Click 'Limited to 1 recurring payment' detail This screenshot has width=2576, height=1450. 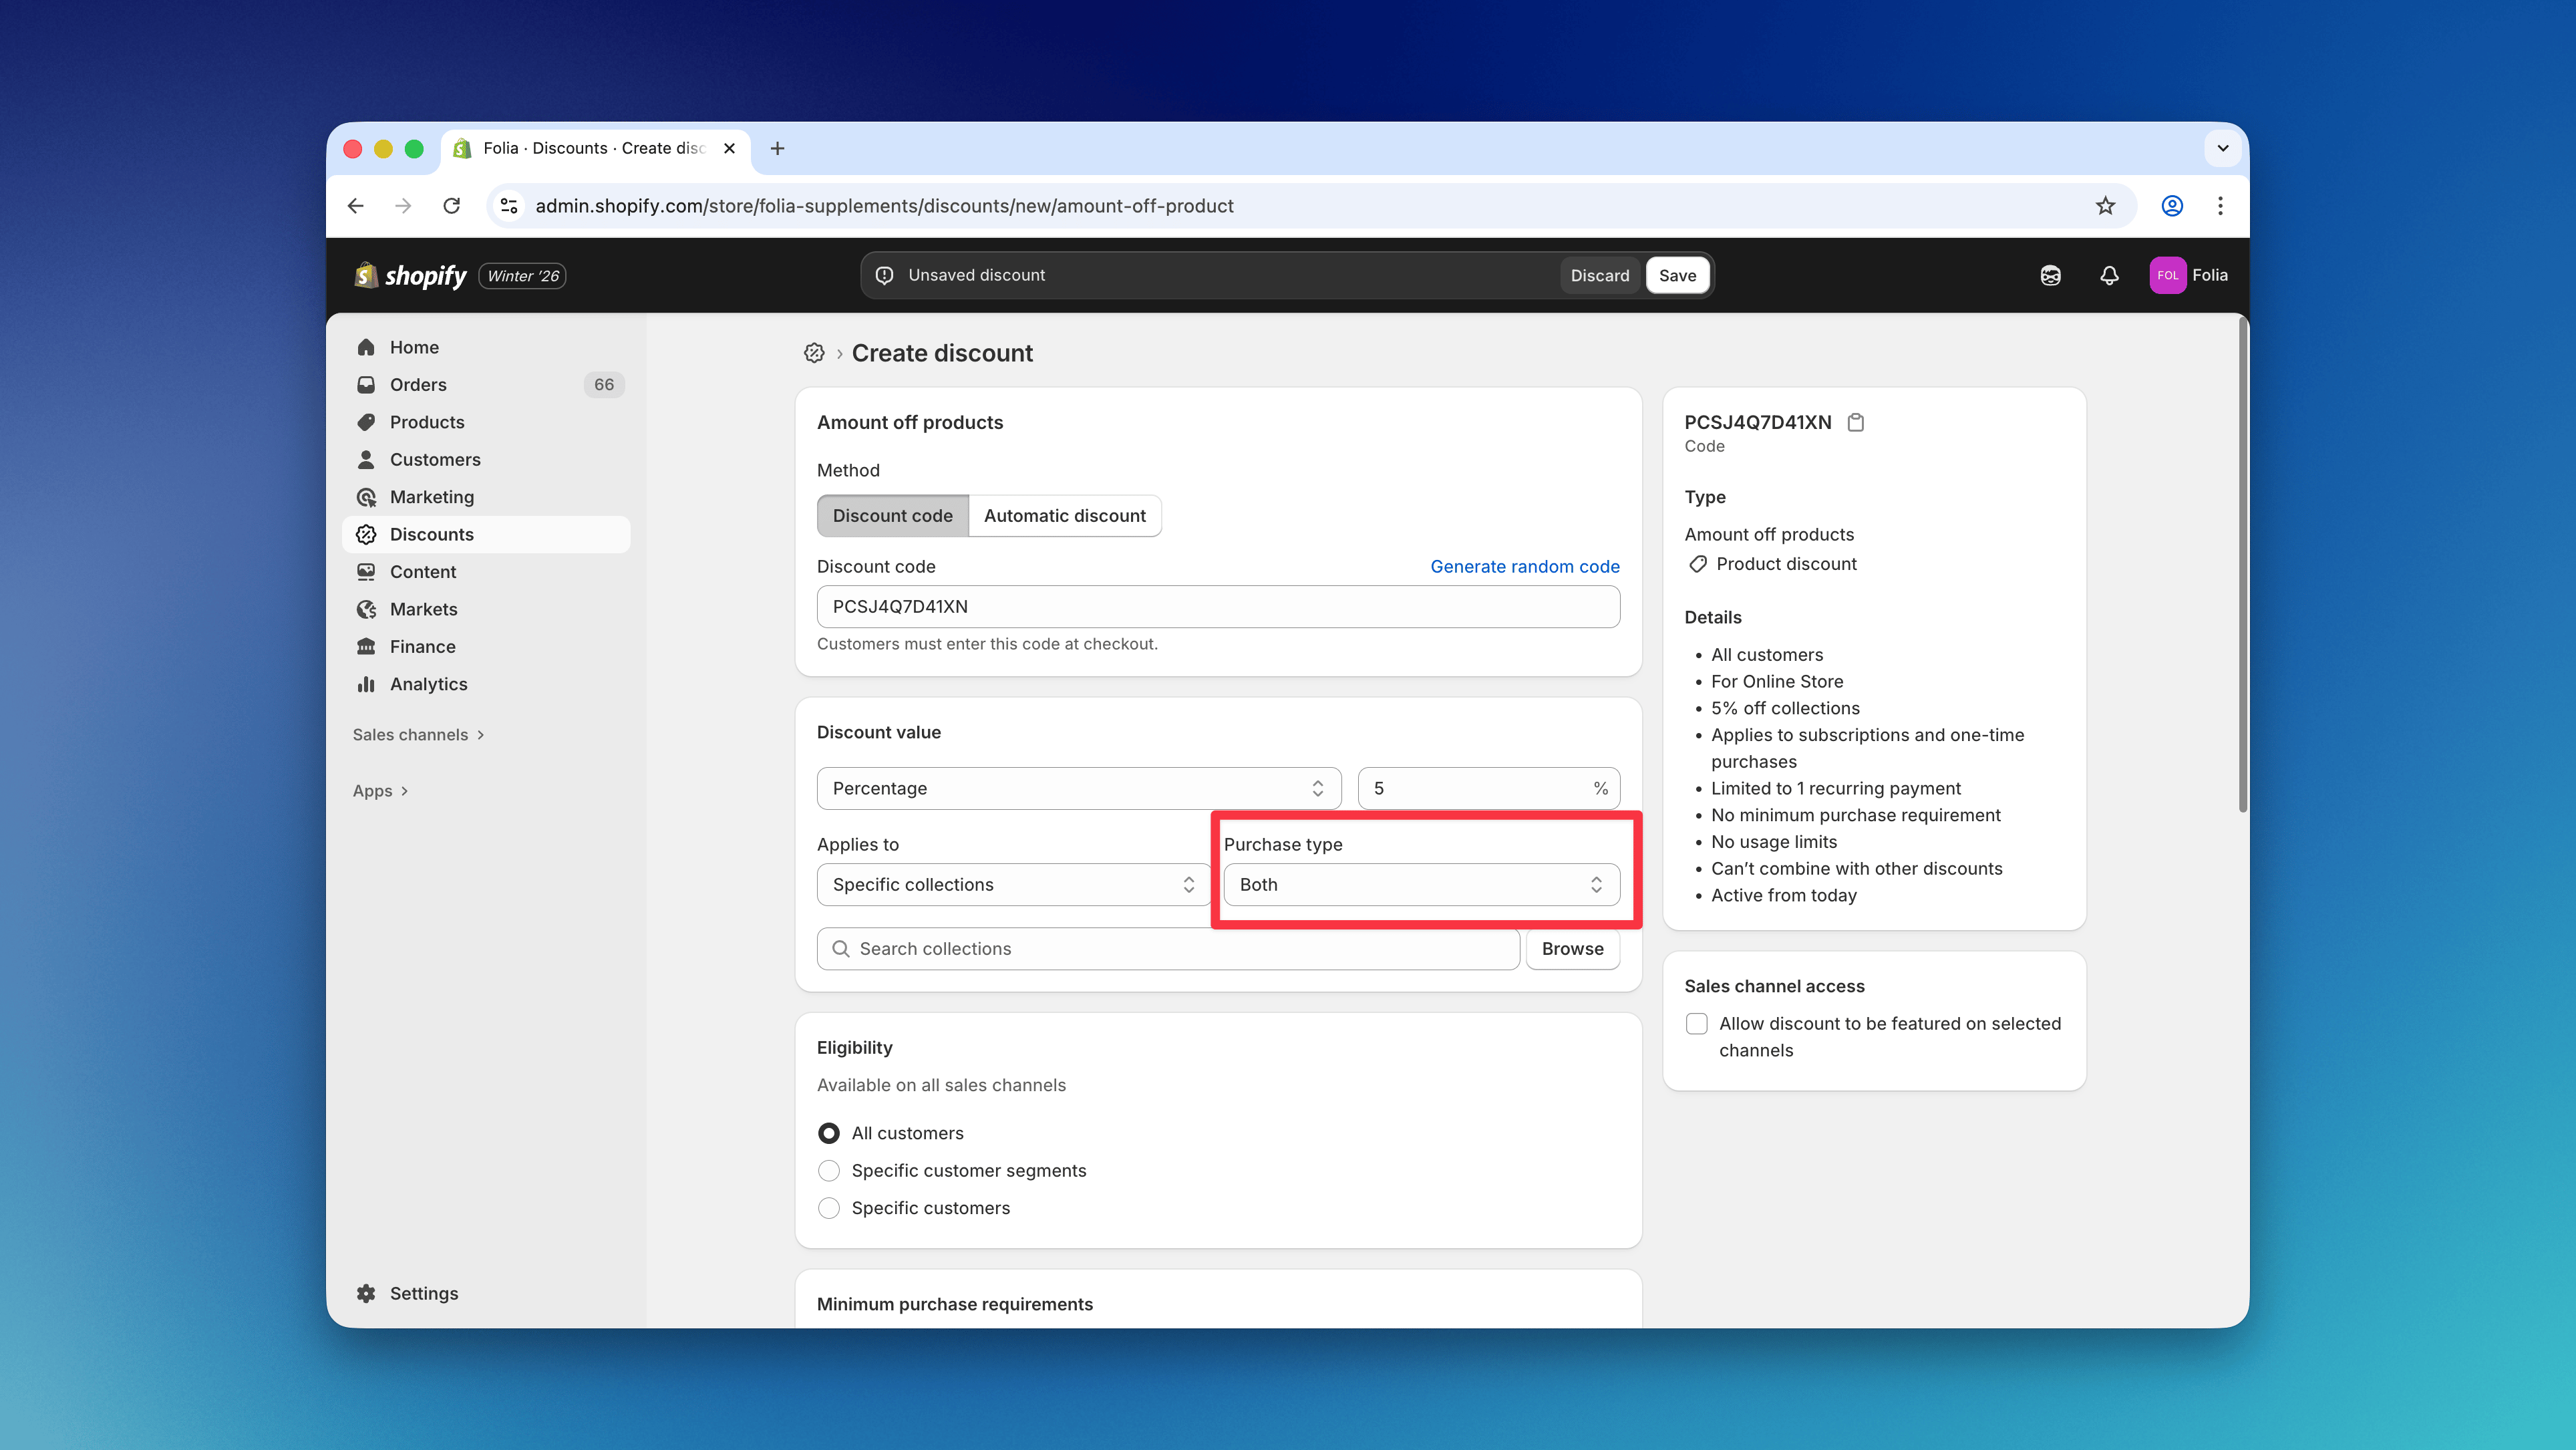coord(1836,789)
